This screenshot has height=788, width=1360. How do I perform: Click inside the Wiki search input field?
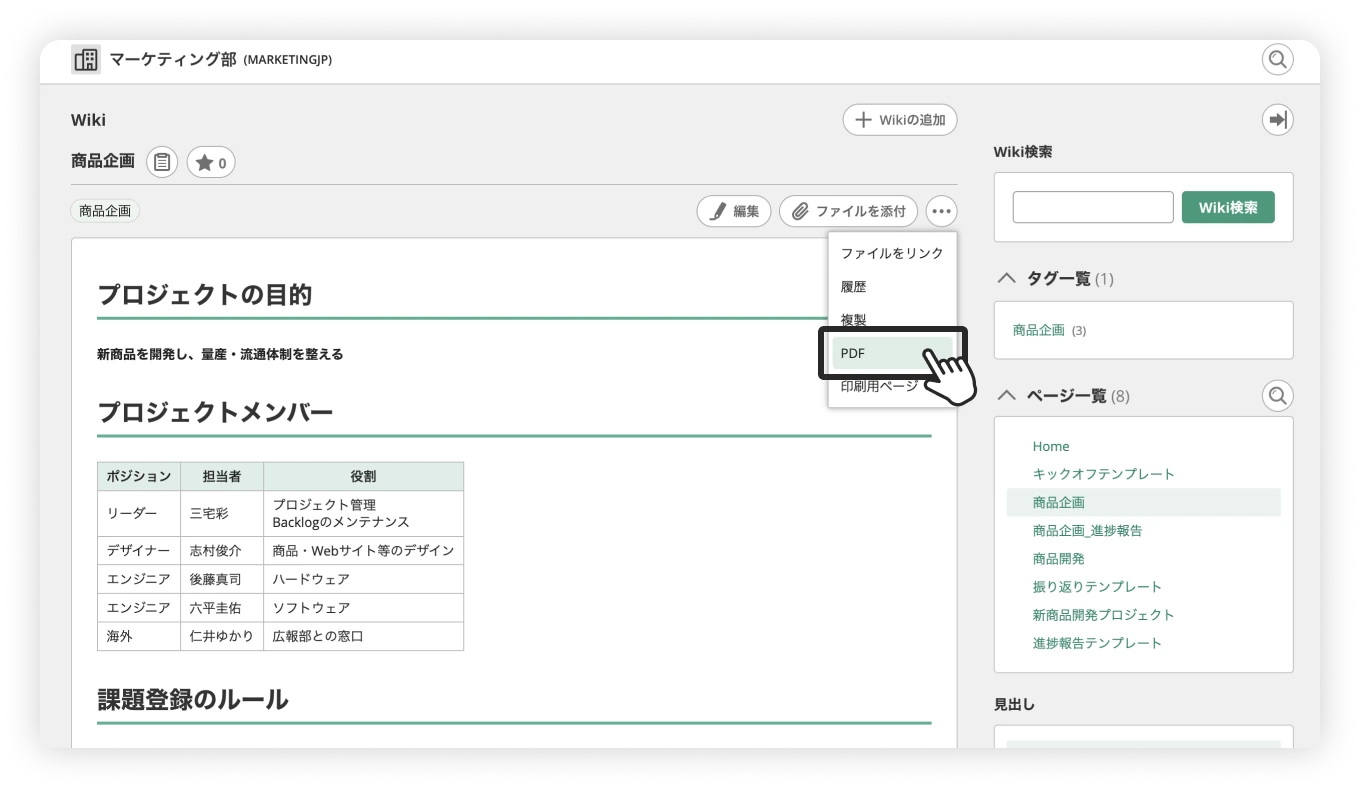(x=1092, y=206)
